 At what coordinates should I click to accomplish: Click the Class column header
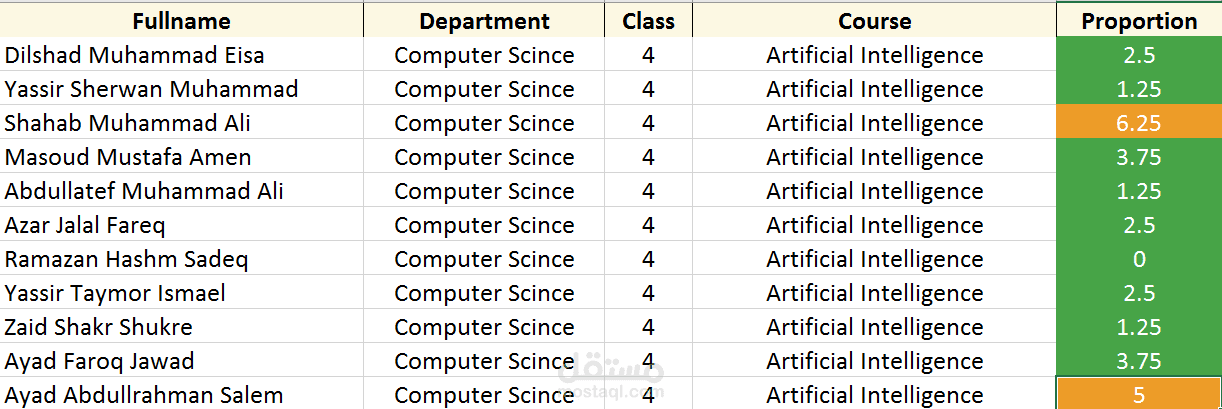(x=648, y=21)
